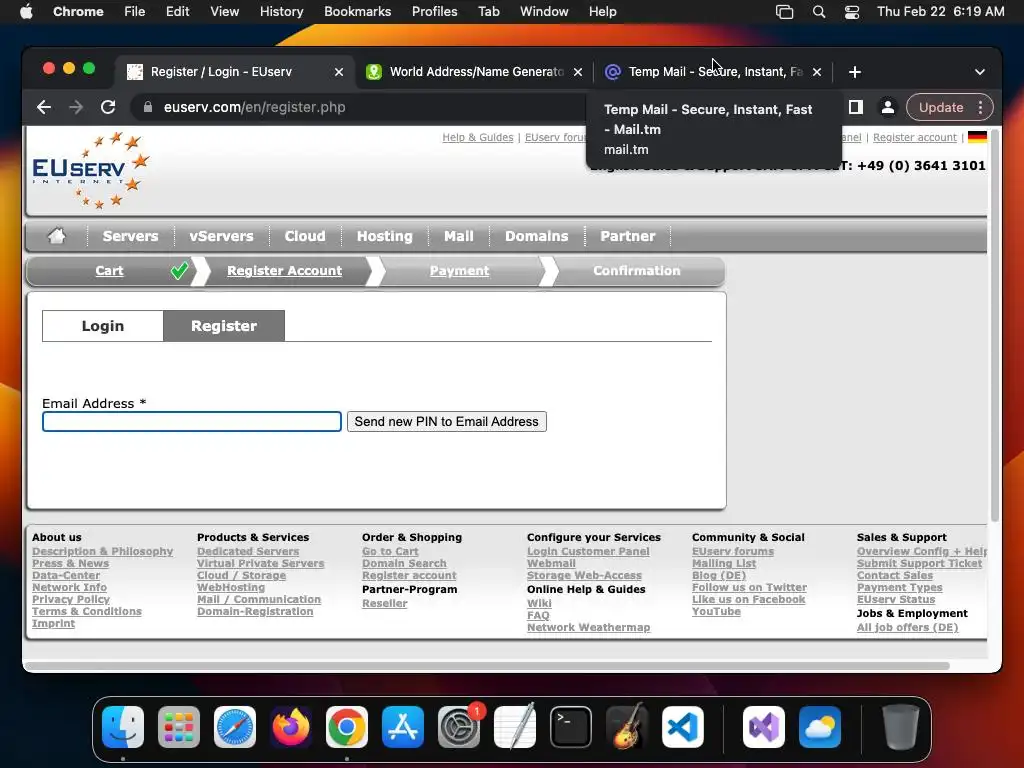Open the Bookmarks menu
Viewport: 1024px width, 768px height.
pos(358,12)
